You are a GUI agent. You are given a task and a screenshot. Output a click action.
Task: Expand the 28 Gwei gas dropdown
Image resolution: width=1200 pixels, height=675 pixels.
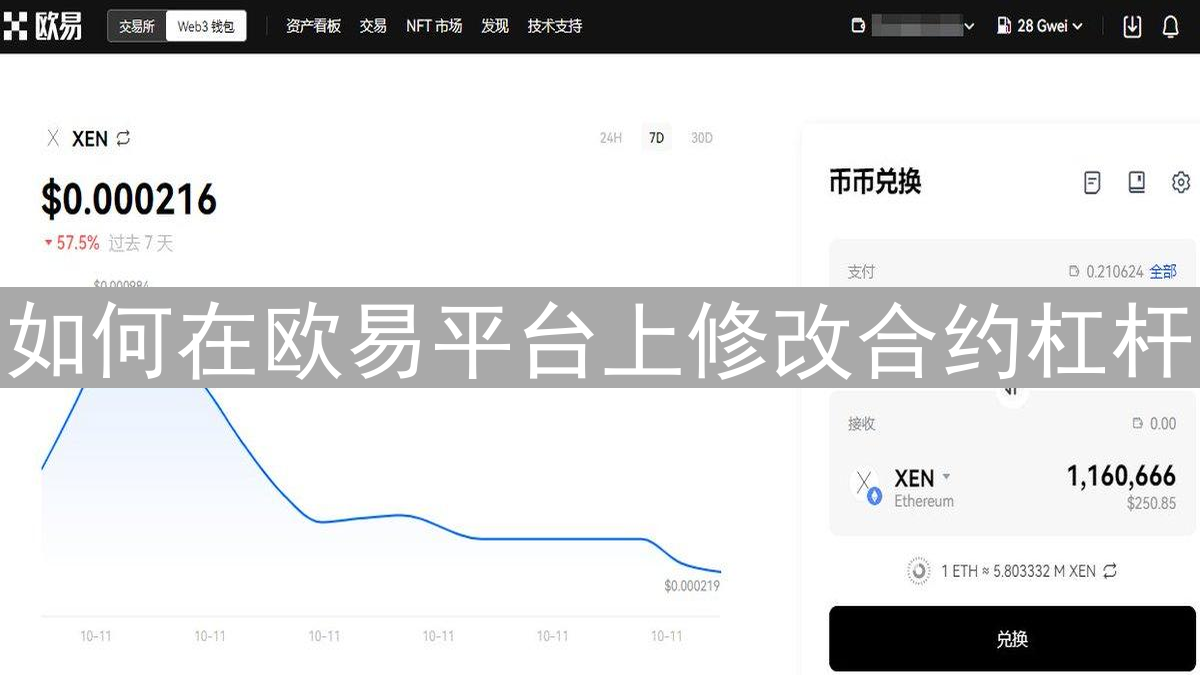[1077, 27]
